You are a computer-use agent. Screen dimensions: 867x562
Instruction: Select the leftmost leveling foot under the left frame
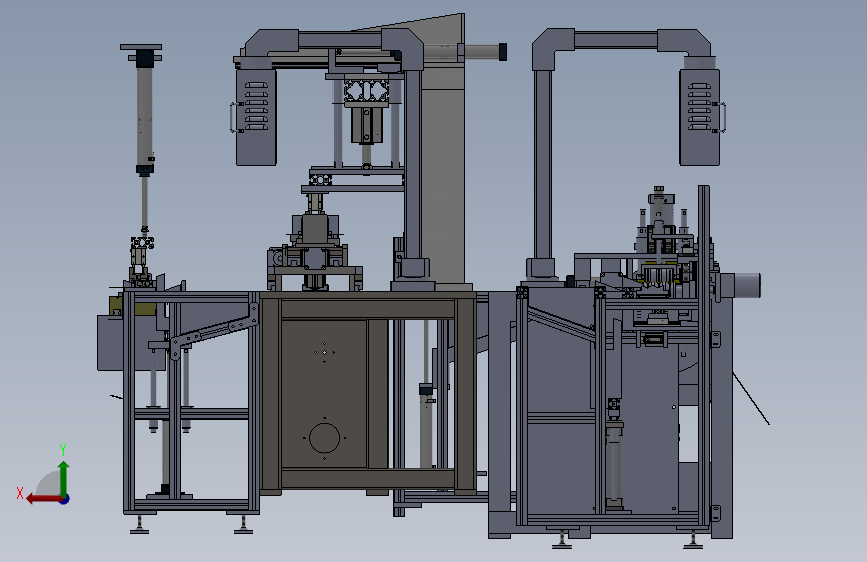pyautogui.click(x=139, y=526)
